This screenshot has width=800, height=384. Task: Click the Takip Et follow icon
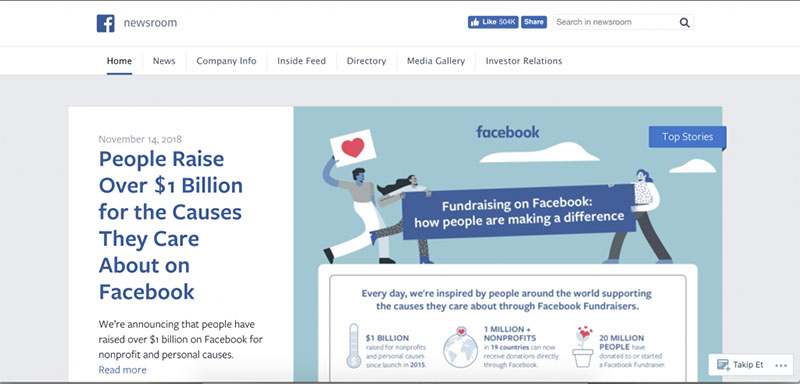pyautogui.click(x=723, y=365)
